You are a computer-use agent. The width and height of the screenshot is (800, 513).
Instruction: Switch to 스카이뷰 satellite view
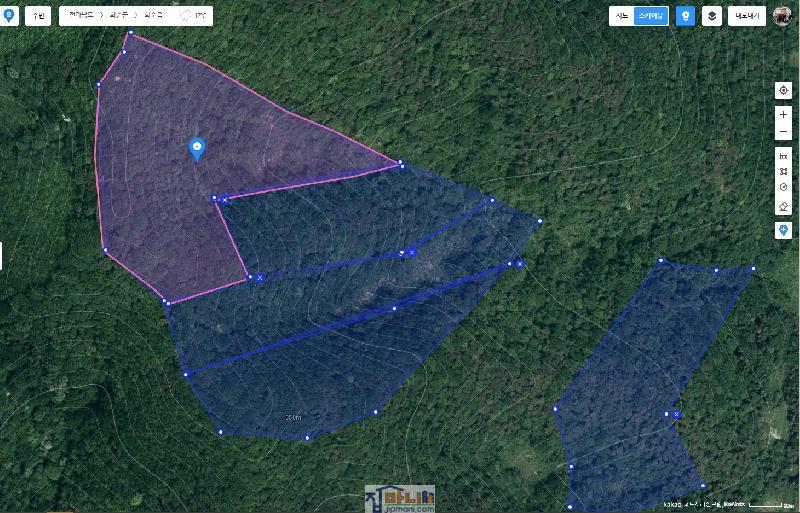tap(650, 16)
